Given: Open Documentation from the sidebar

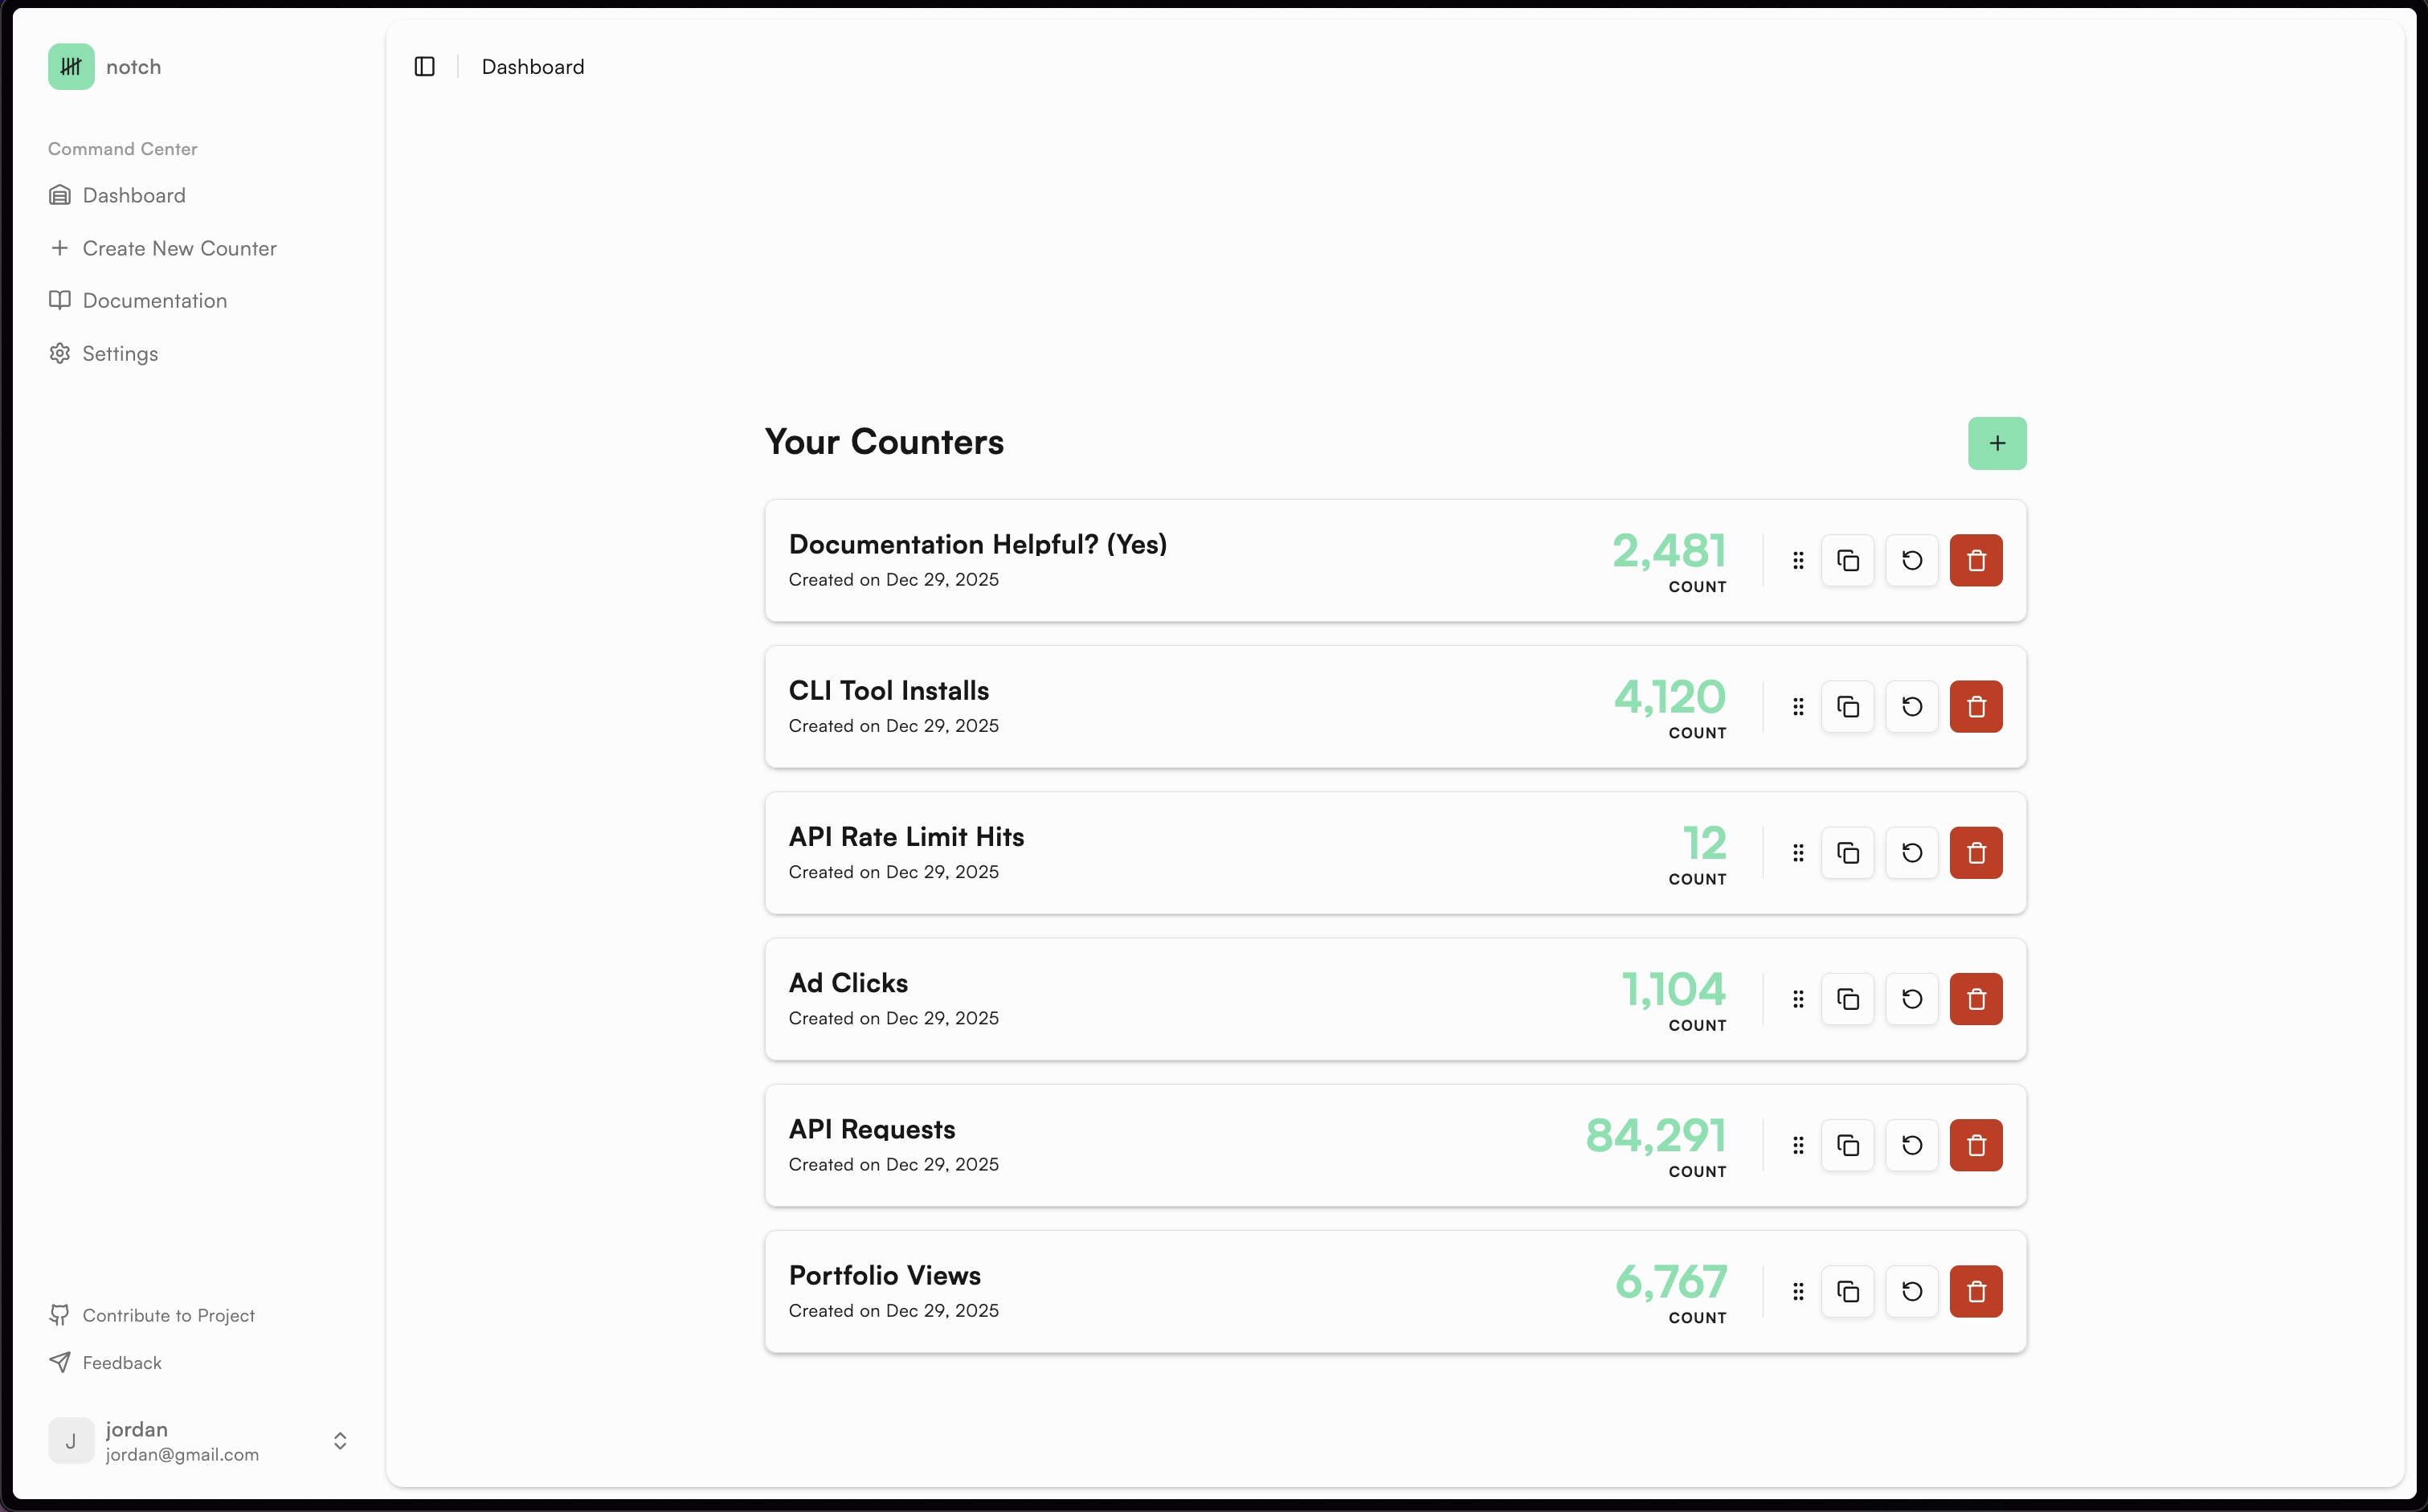Looking at the screenshot, I should 138,300.
